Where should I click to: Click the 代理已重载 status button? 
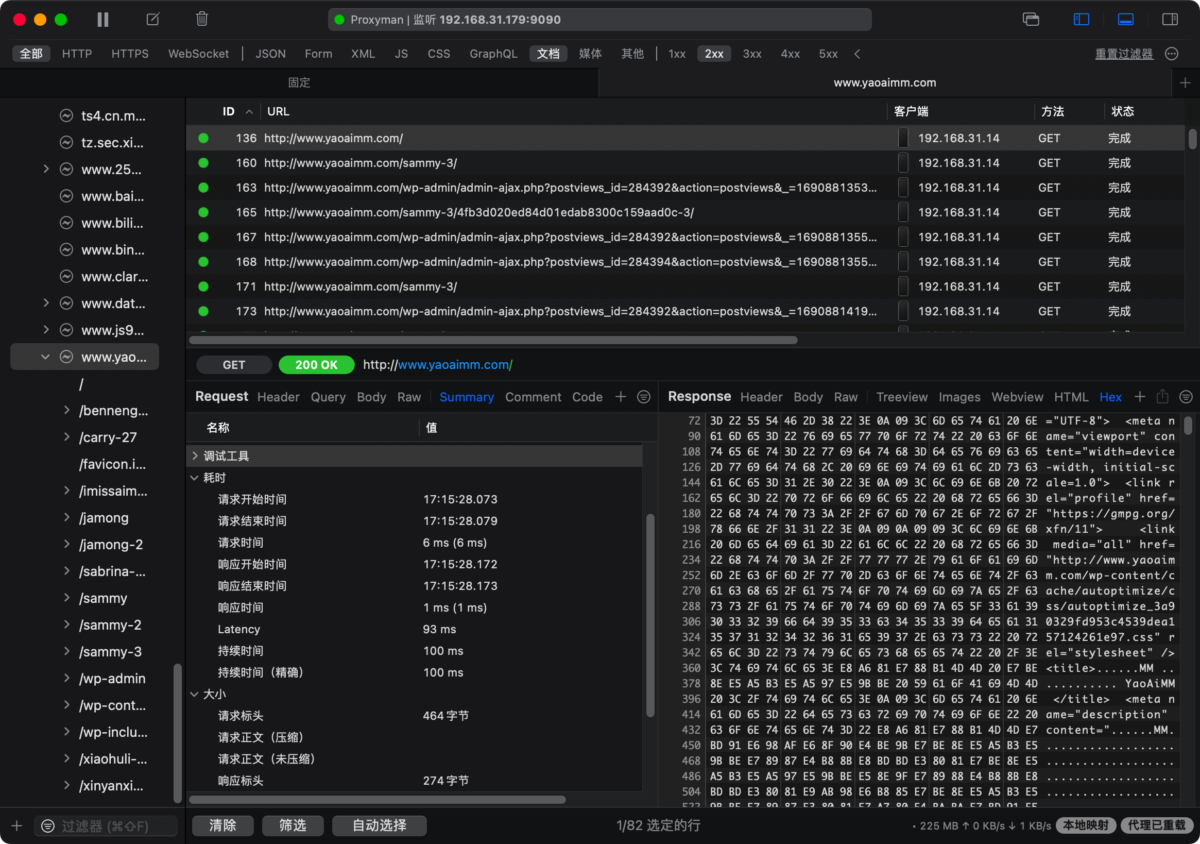[1155, 826]
